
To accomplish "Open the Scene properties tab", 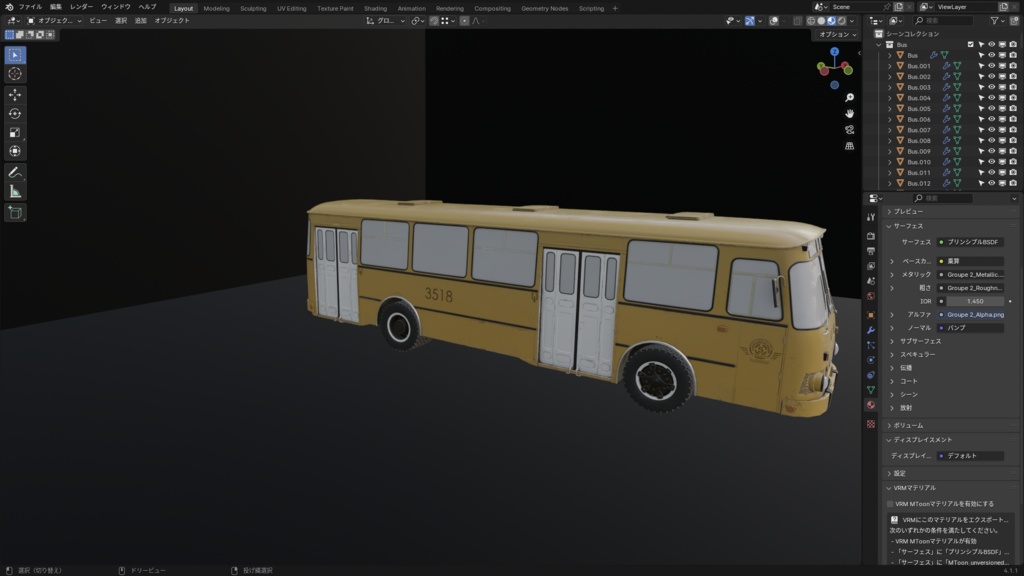I will pyautogui.click(x=871, y=281).
